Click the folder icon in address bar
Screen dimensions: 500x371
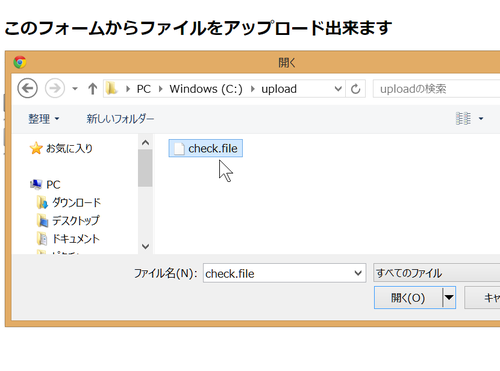(x=112, y=89)
